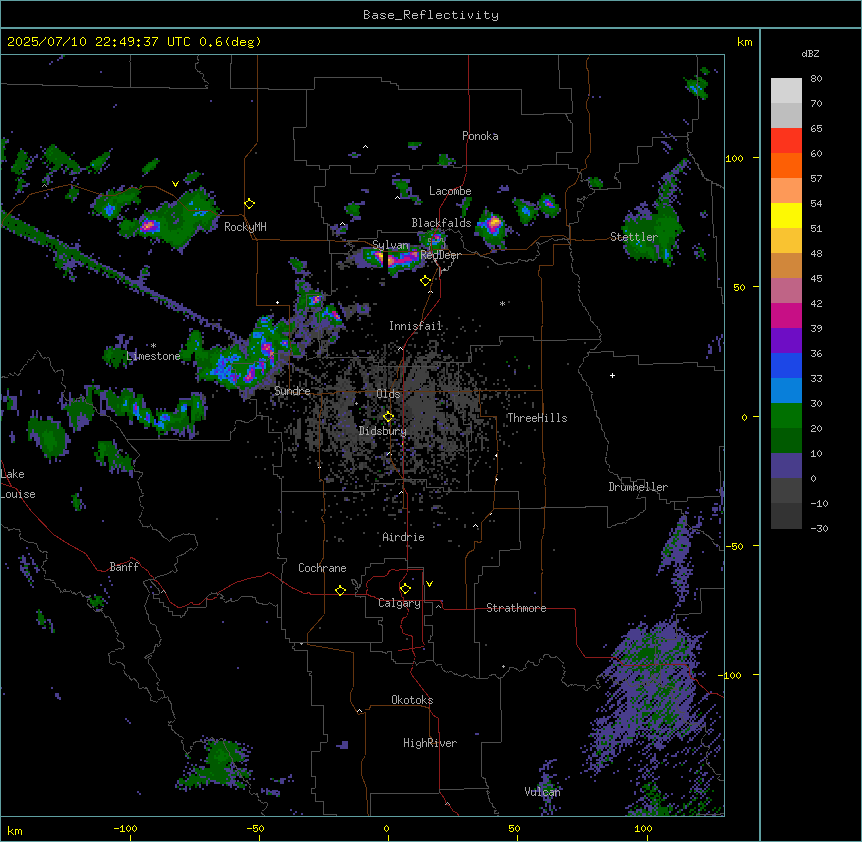Click the RockyMH label

[x=245, y=227]
